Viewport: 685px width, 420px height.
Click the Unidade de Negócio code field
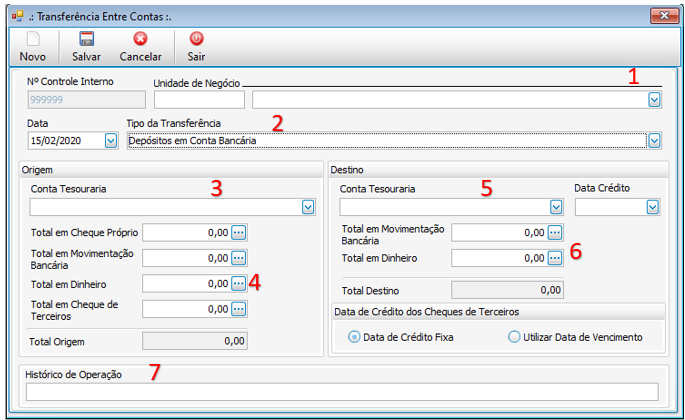pyautogui.click(x=199, y=100)
